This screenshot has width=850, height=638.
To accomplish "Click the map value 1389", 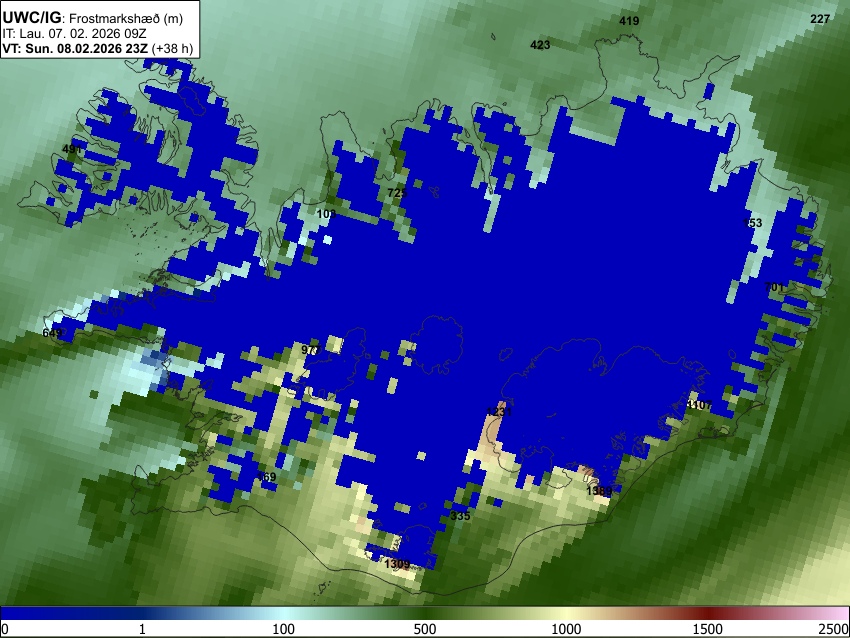I will pos(599,491).
